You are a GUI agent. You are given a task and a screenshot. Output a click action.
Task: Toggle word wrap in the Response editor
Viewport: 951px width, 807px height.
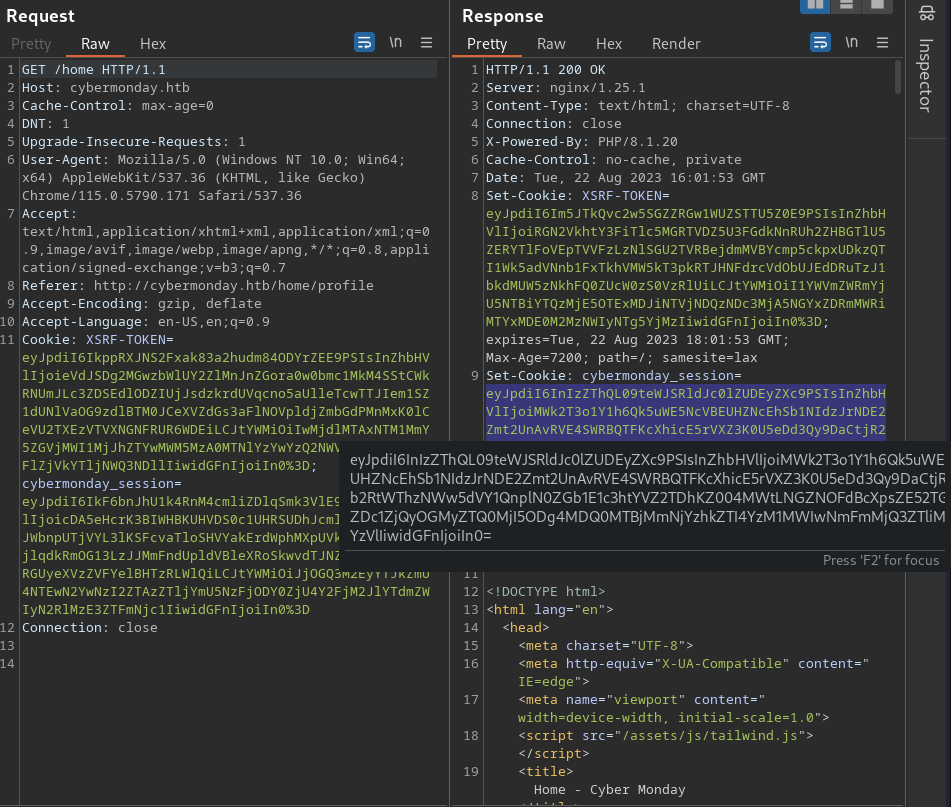820,42
